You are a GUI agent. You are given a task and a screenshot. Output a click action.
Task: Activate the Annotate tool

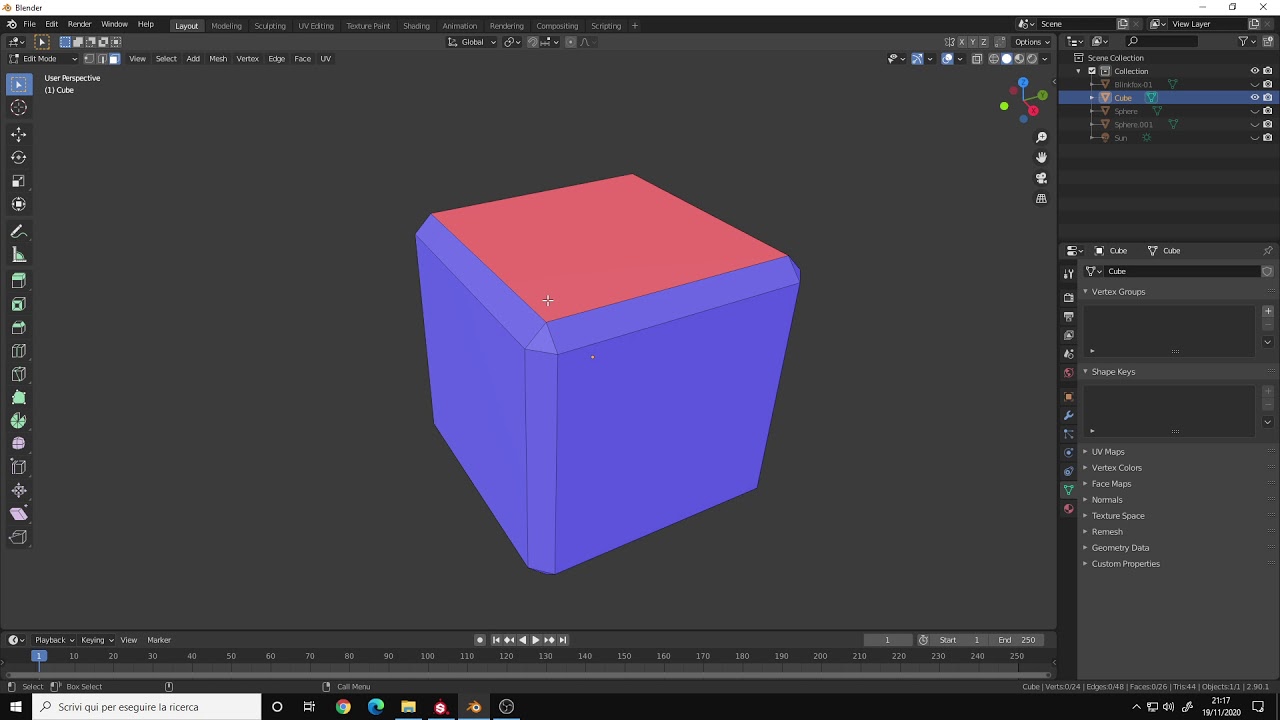(x=18, y=231)
